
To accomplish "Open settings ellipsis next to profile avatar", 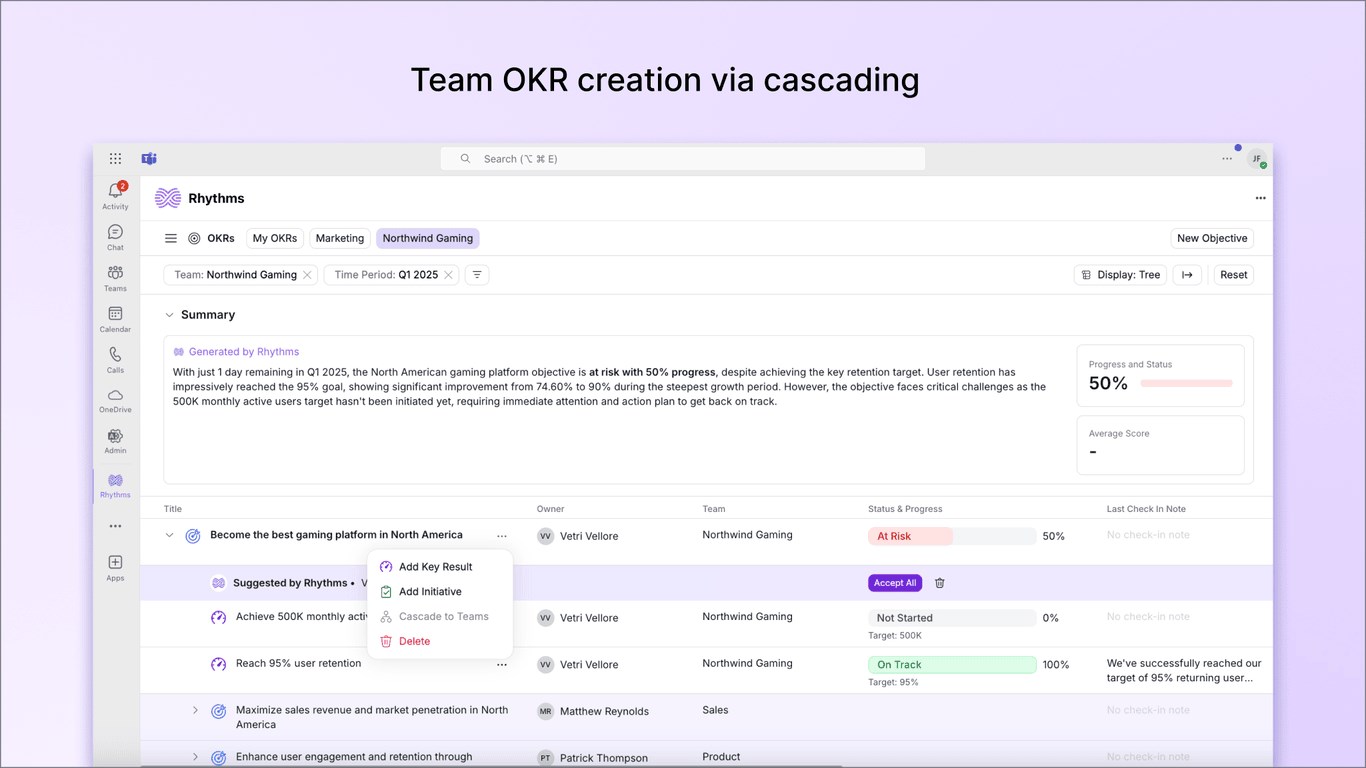I will [x=1227, y=159].
